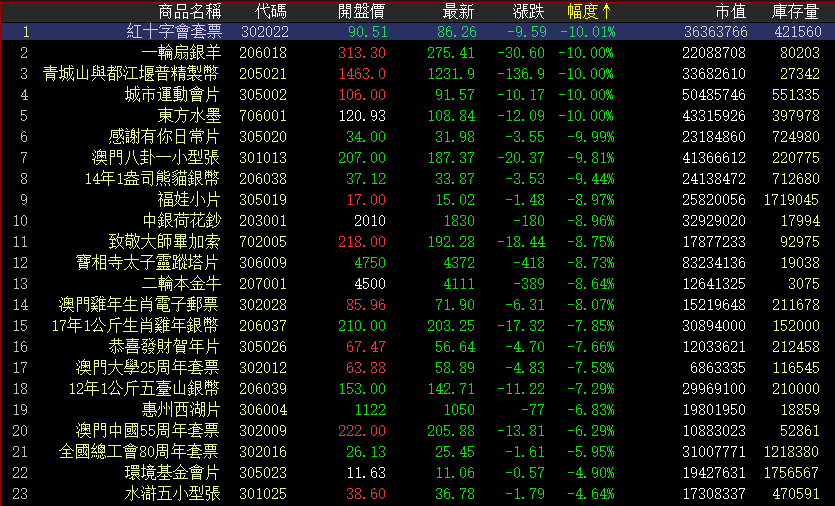This screenshot has height=506, width=835.
Task: Select 中銀荷花鈔 product name
Action: [x=182, y=221]
